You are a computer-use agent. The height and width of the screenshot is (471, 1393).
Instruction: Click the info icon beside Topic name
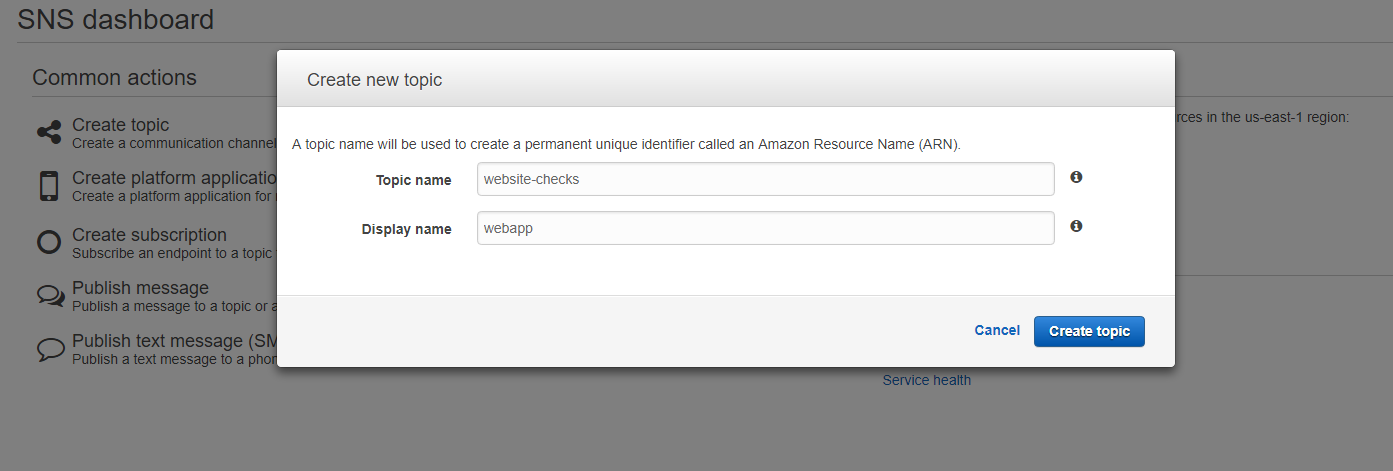pyautogui.click(x=1076, y=177)
